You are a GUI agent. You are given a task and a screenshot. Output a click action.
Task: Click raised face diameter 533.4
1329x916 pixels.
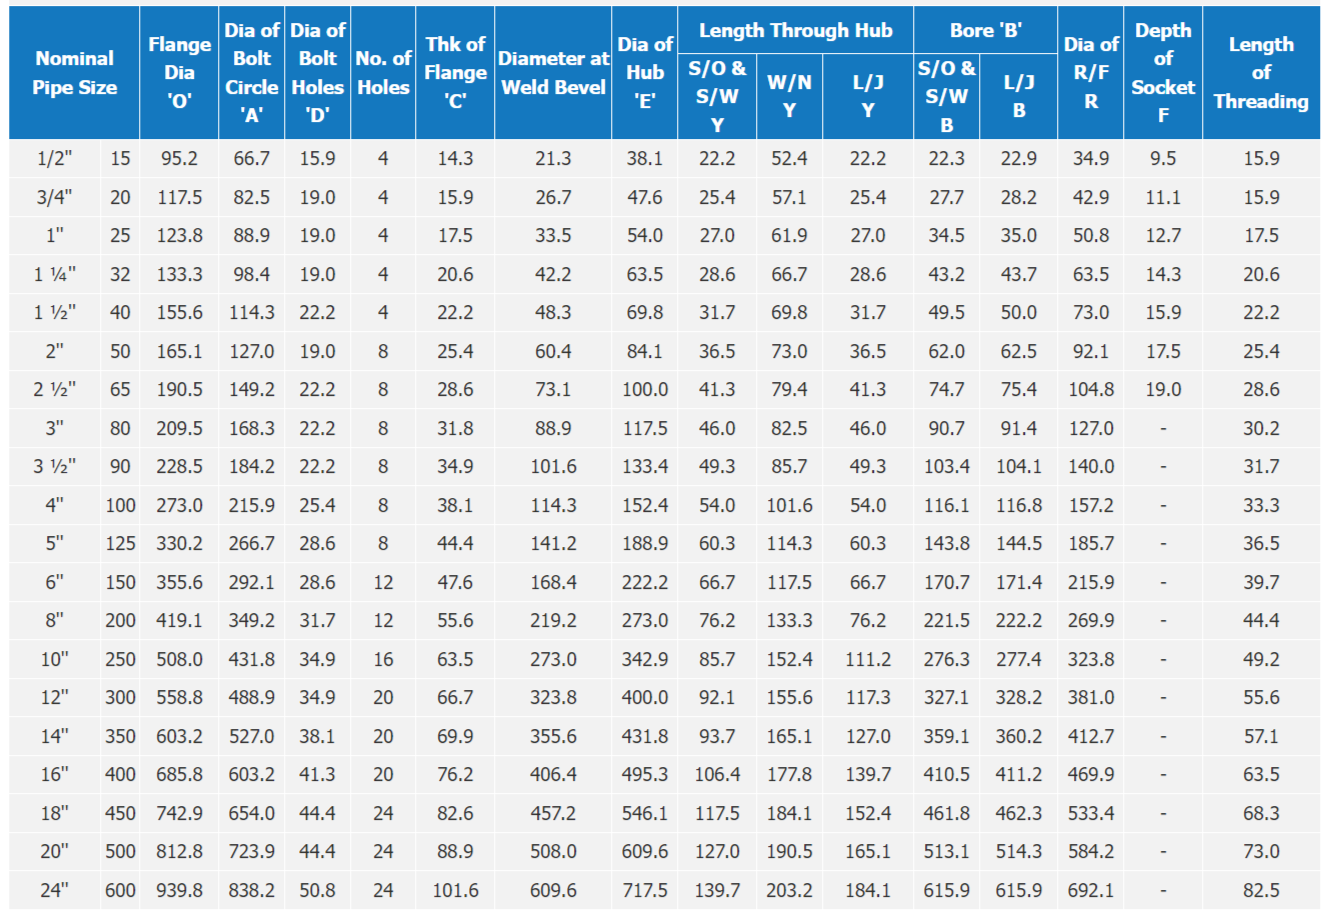tap(1091, 814)
